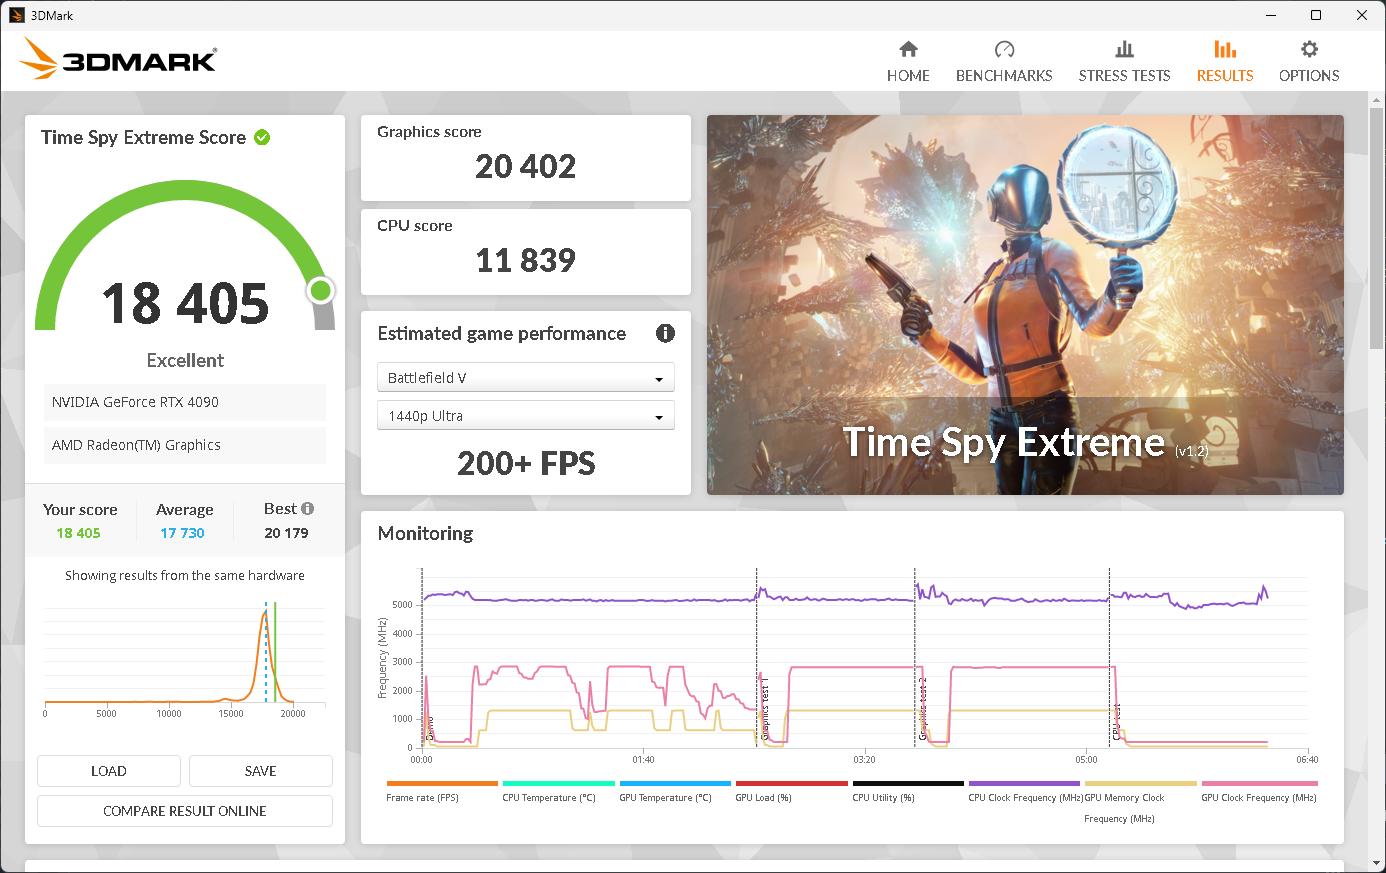Click the NVIDIA GeForce RTX 4090 text
The image size is (1386, 873).
[135, 402]
